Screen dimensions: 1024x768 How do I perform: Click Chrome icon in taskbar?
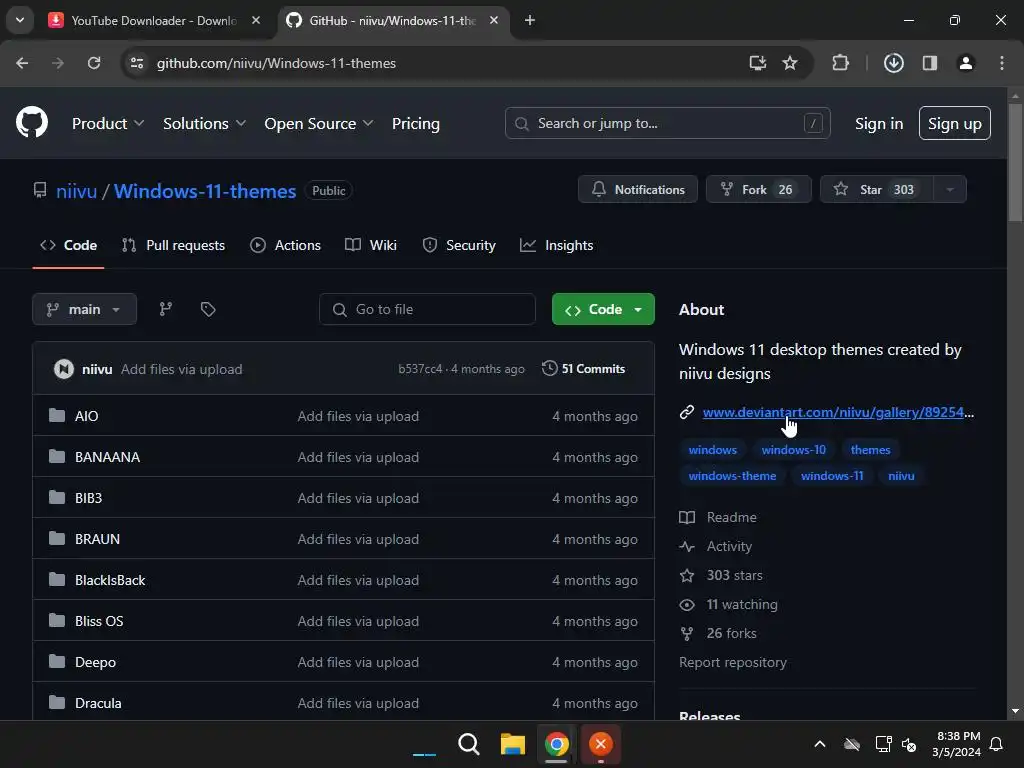point(556,744)
